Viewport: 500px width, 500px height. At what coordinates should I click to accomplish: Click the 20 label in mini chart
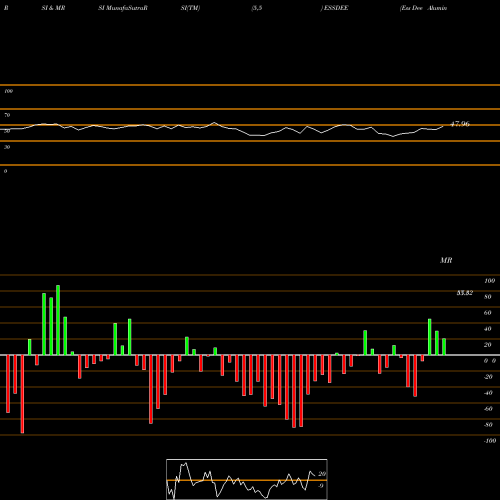(322, 474)
